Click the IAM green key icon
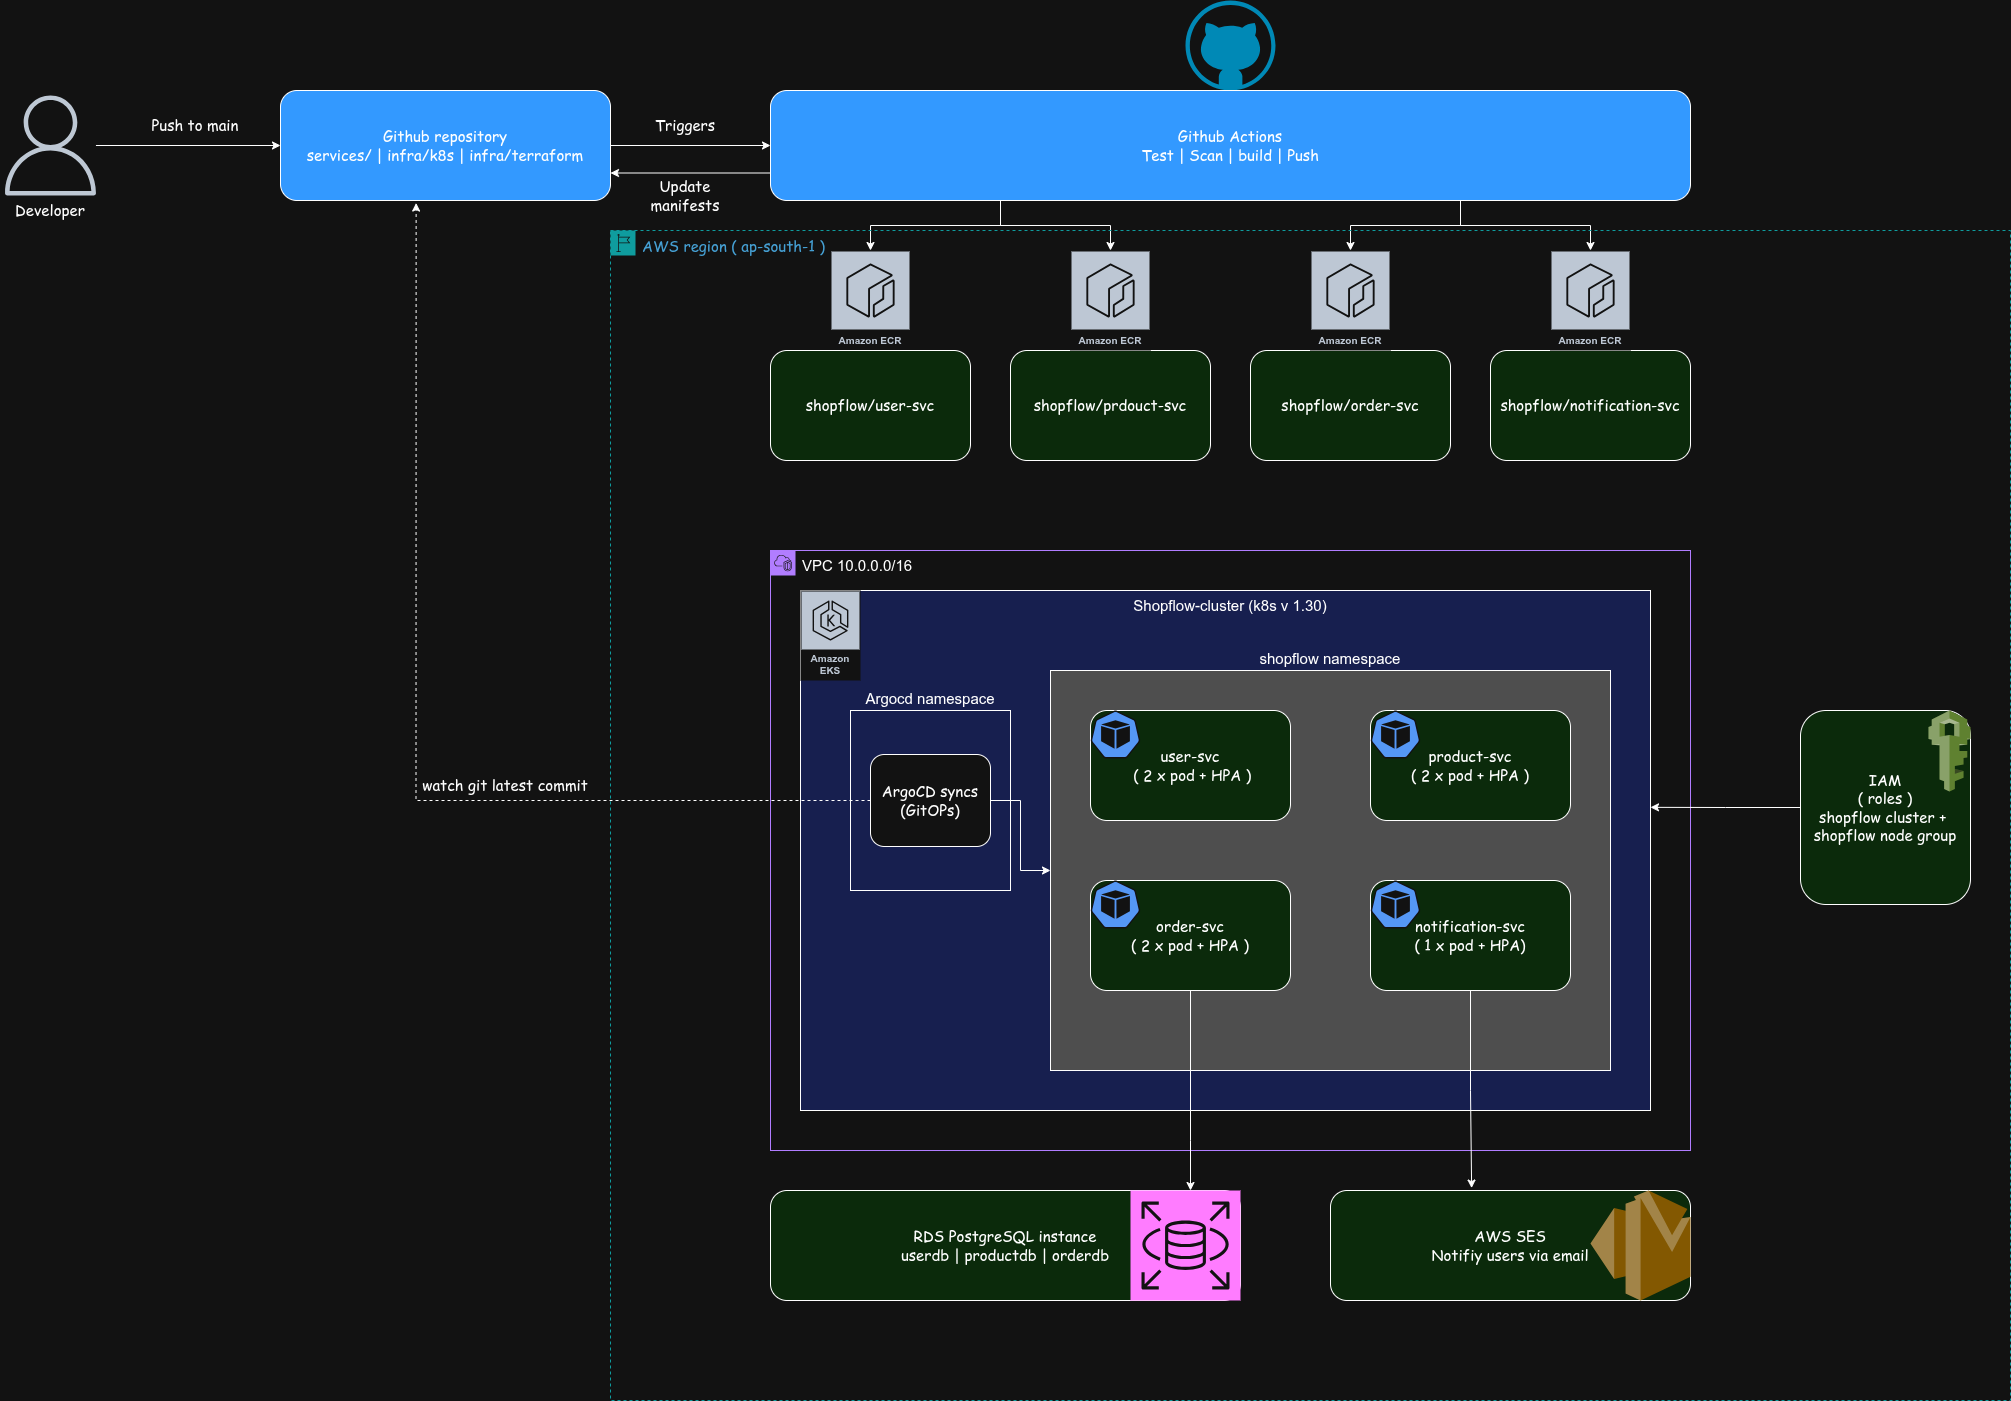 pyautogui.click(x=1948, y=751)
